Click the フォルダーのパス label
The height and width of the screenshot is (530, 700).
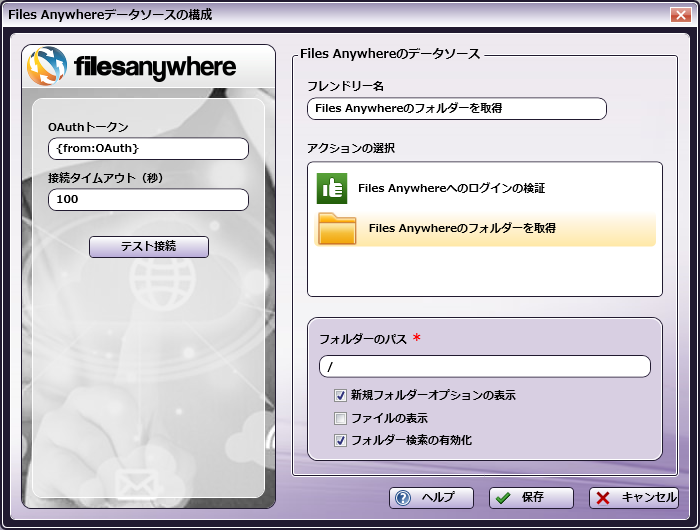[x=363, y=339]
